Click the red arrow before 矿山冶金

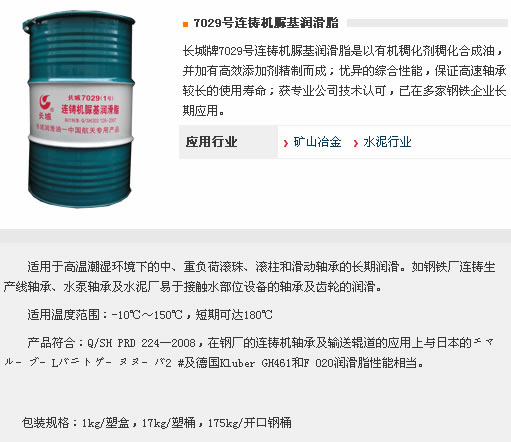(x=286, y=143)
